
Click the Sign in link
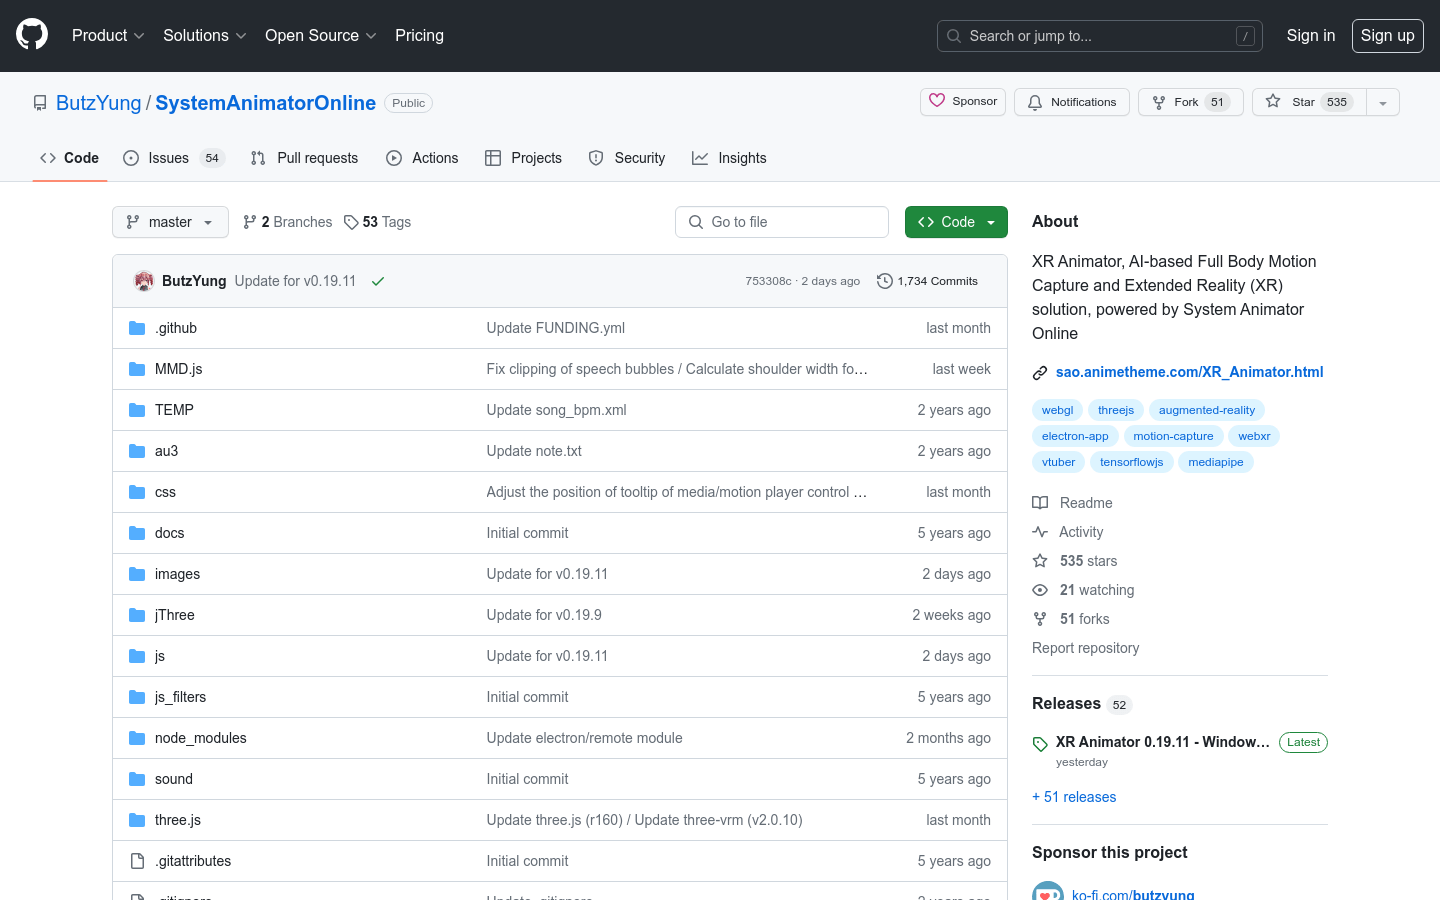pos(1310,35)
